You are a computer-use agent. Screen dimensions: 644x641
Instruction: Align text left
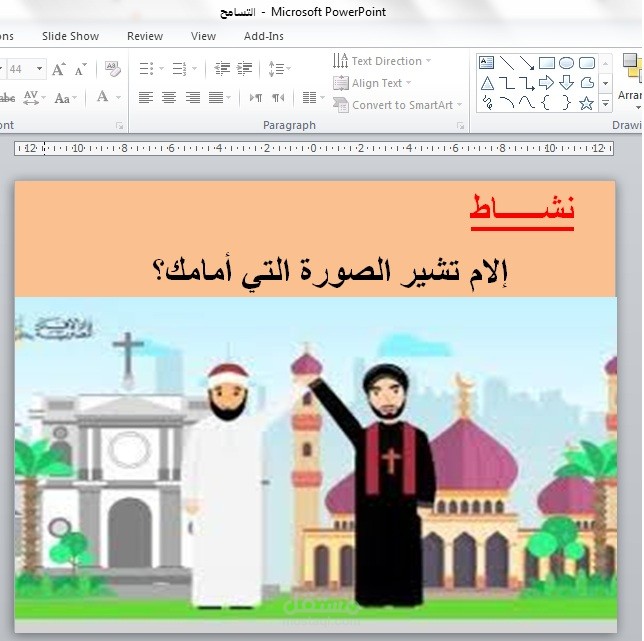[146, 98]
